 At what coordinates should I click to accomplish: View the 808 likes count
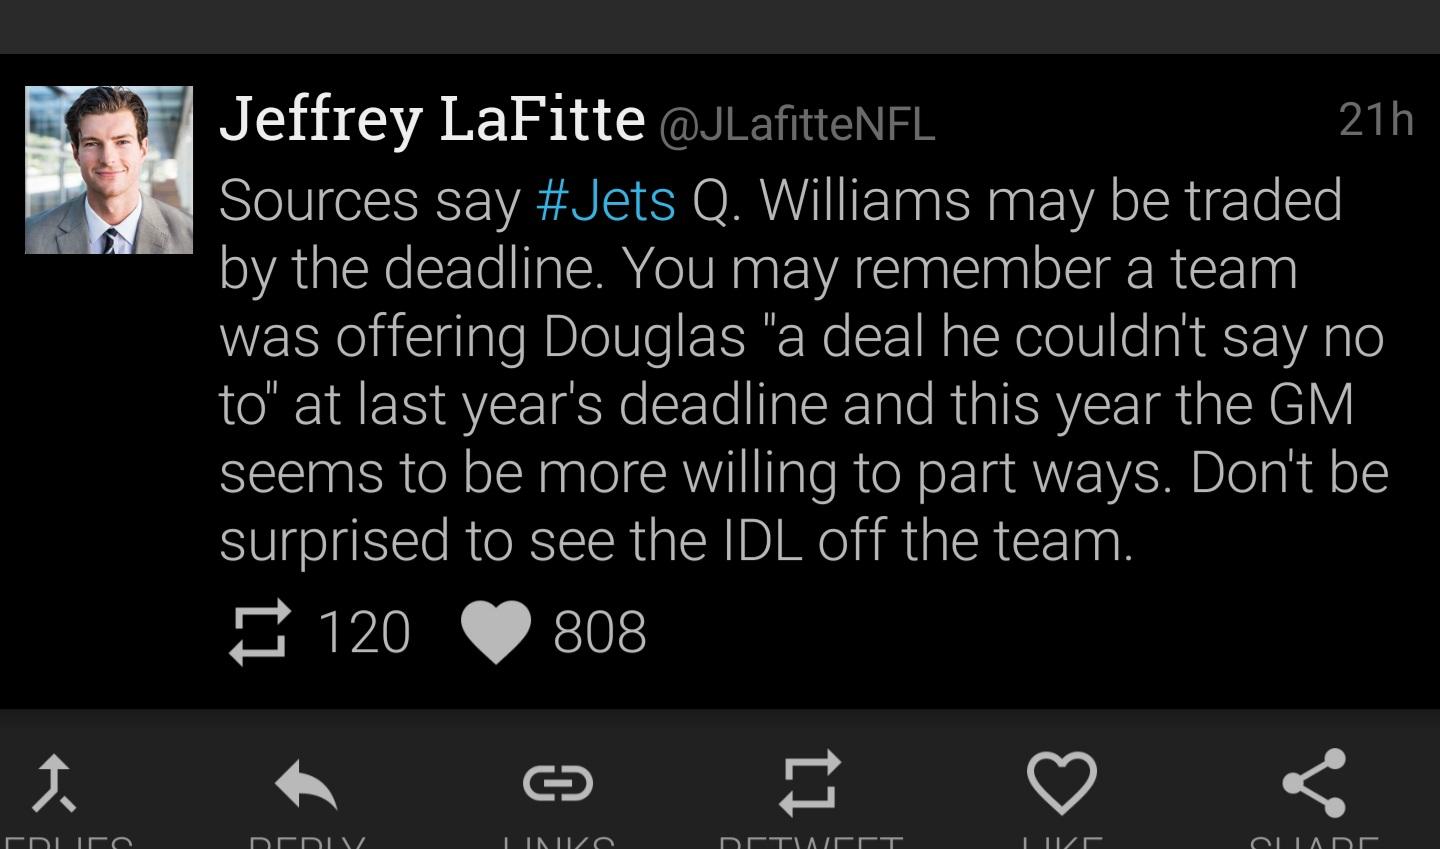600,633
